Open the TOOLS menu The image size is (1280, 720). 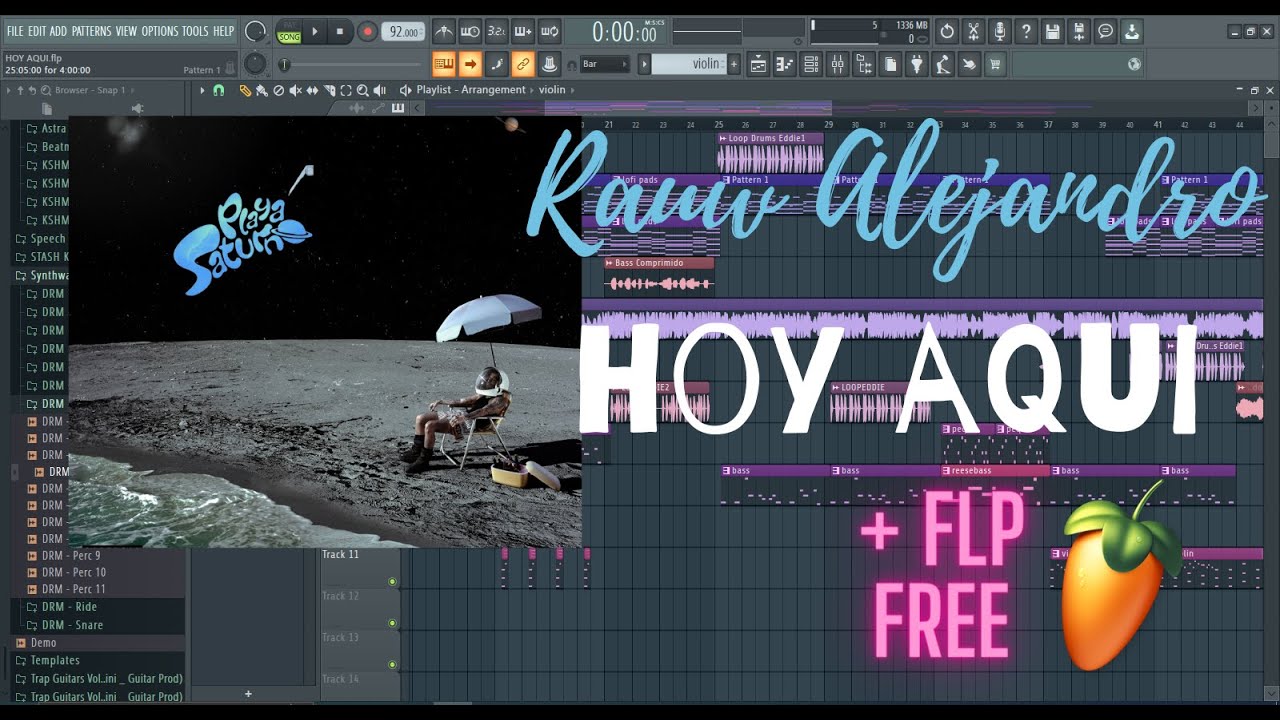(195, 31)
